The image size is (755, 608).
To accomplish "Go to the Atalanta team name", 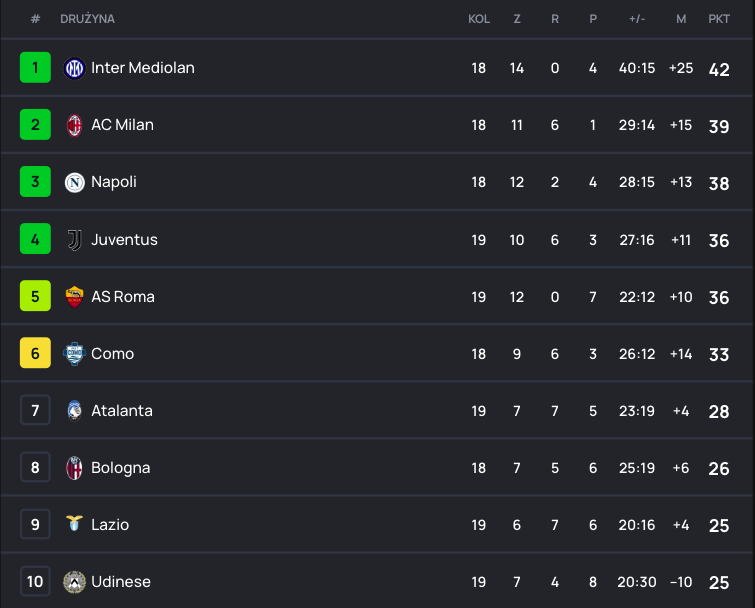I will [122, 411].
